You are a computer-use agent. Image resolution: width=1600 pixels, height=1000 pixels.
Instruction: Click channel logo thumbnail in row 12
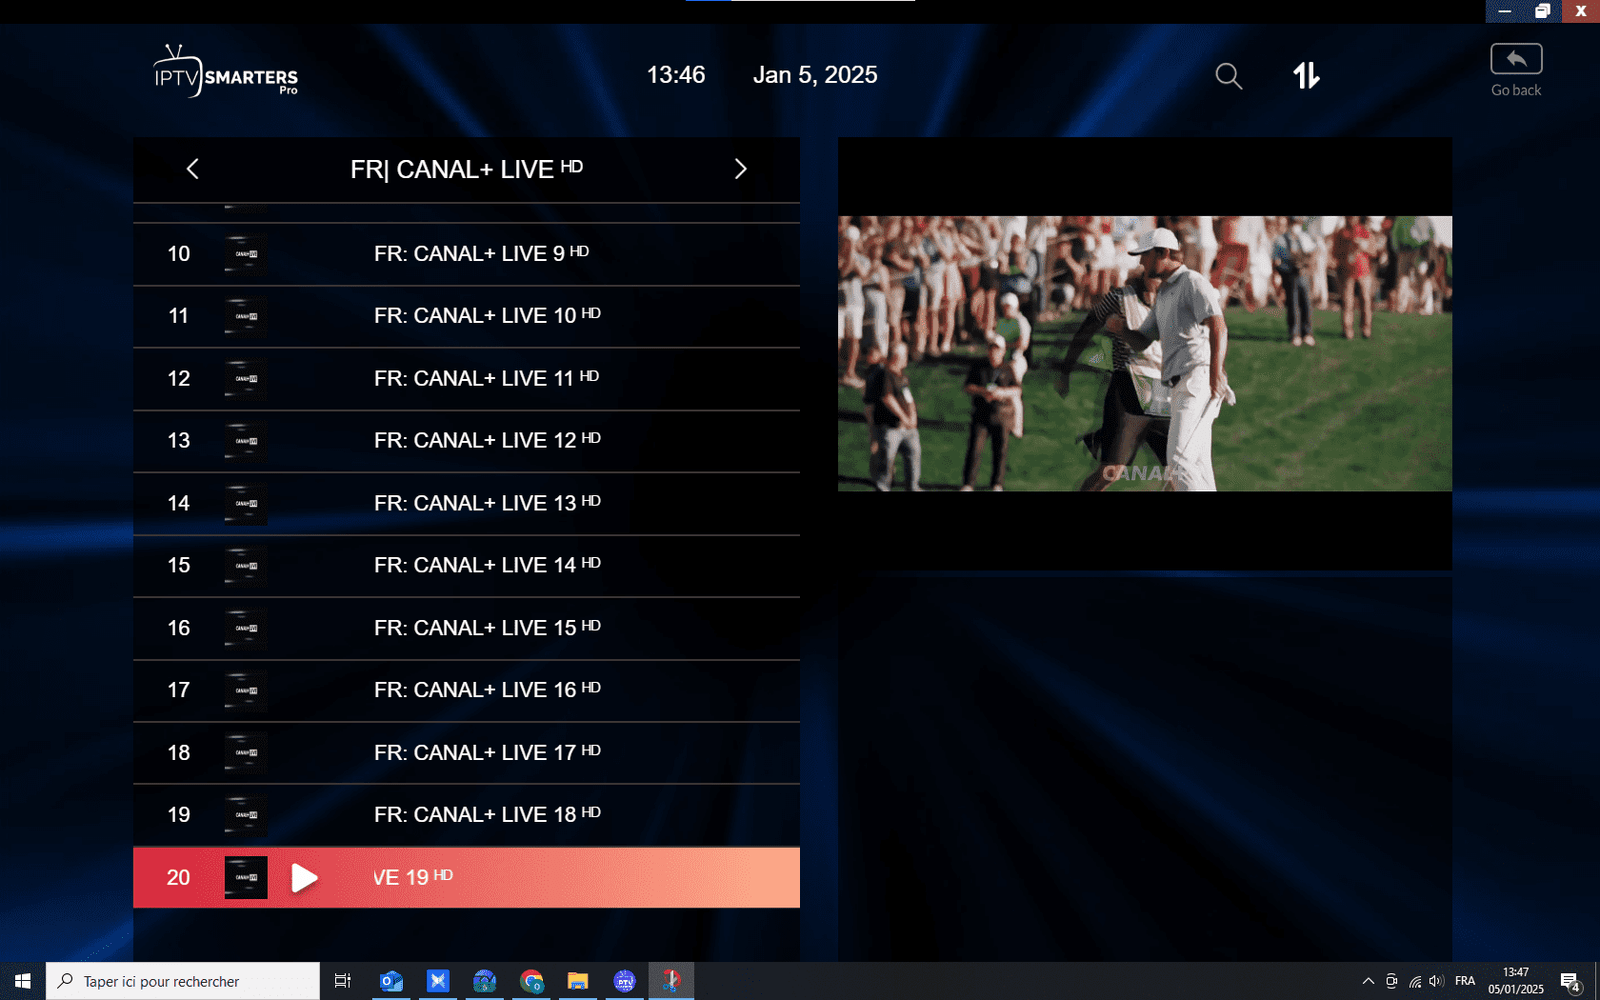246,379
